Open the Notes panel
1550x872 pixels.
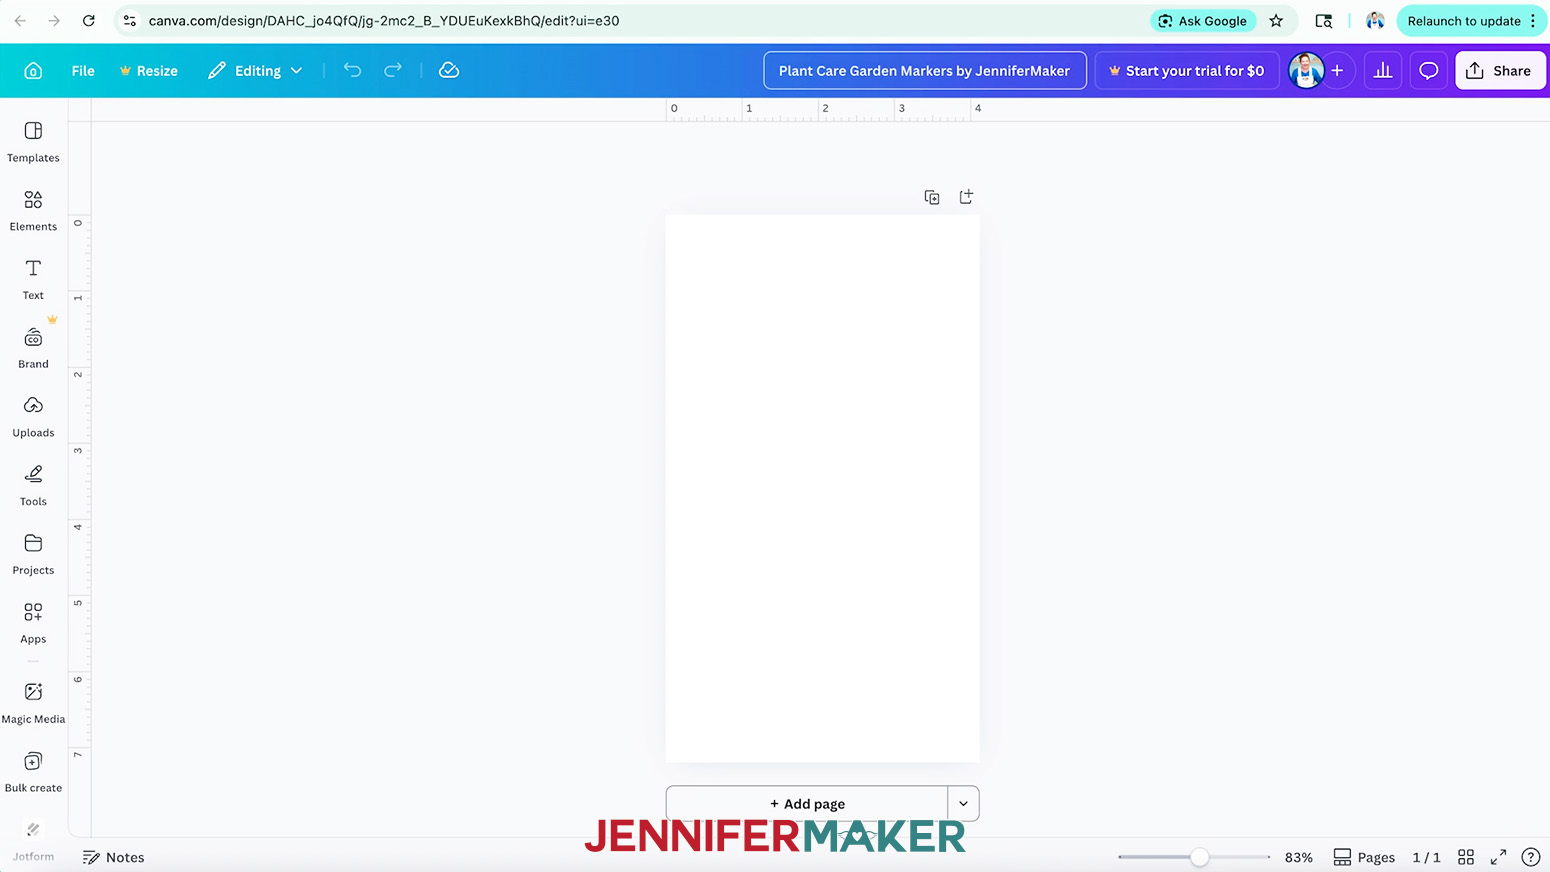pyautogui.click(x=114, y=857)
